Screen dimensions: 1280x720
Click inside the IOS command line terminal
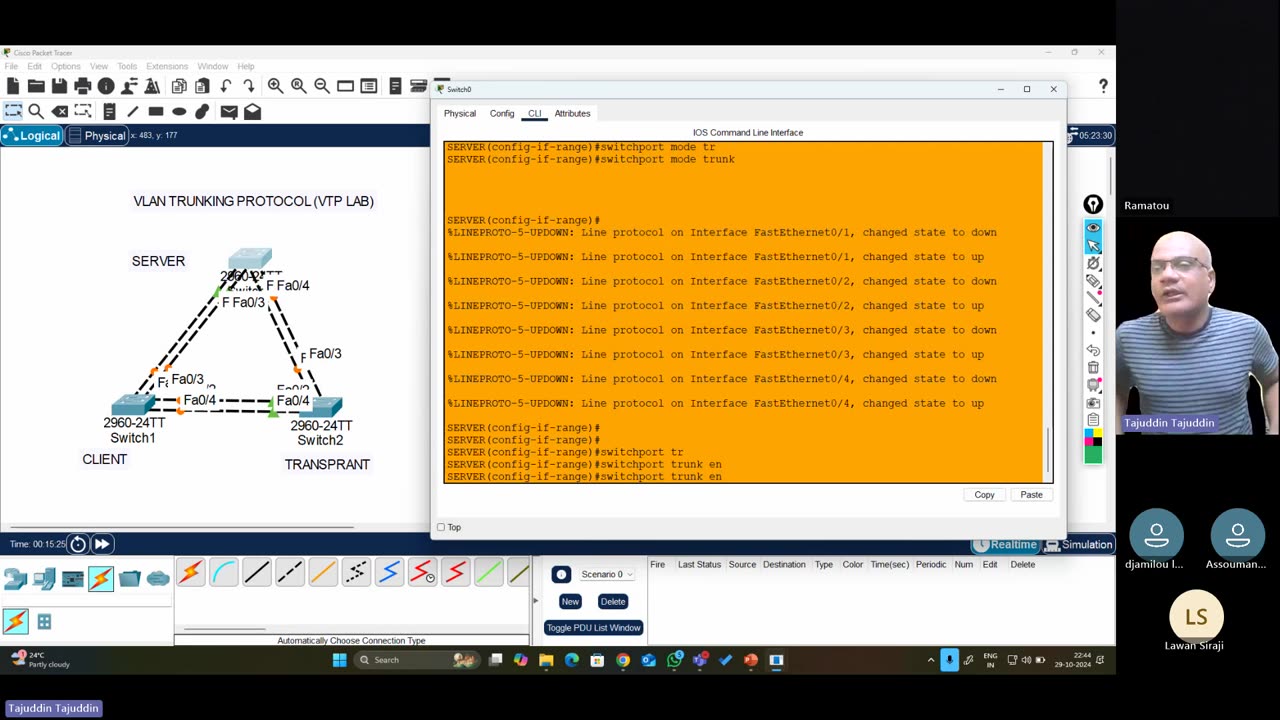point(744,312)
